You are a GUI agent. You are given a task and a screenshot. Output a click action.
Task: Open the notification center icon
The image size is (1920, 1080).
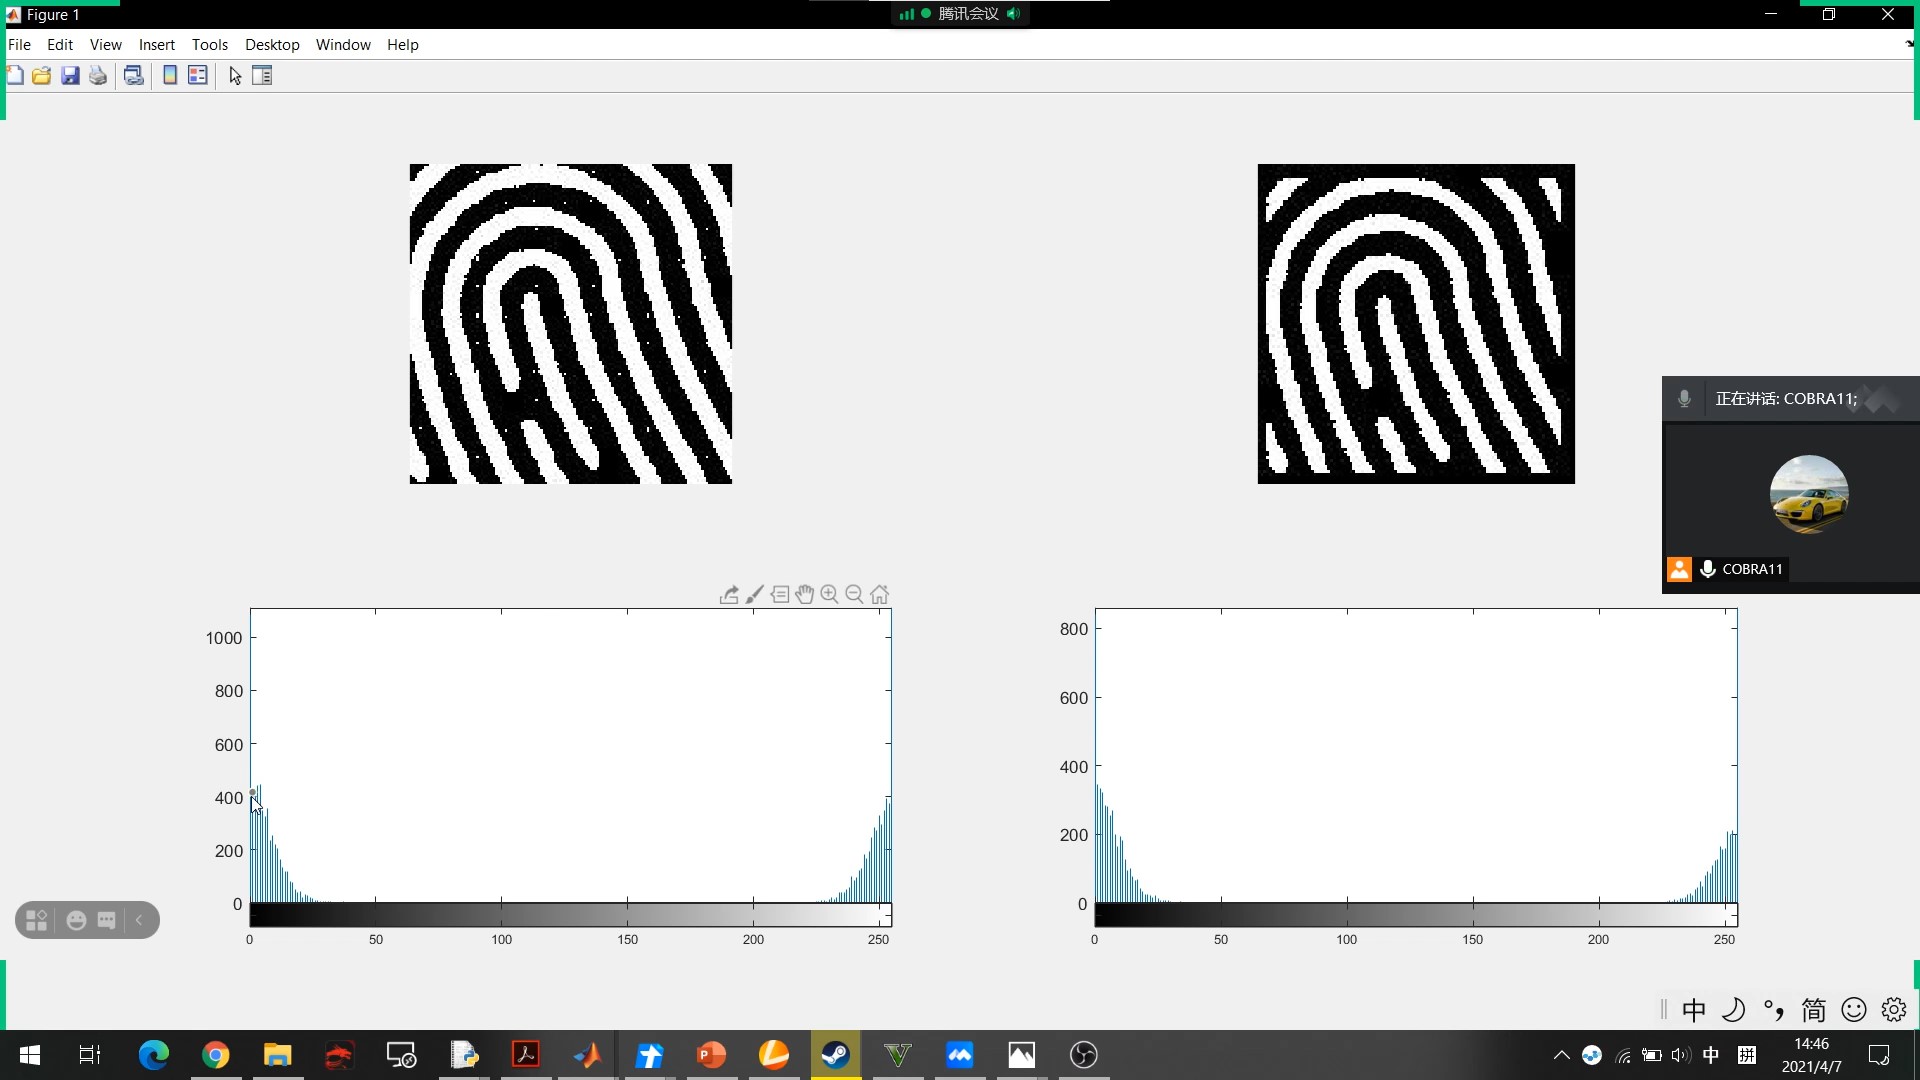click(x=1879, y=1055)
